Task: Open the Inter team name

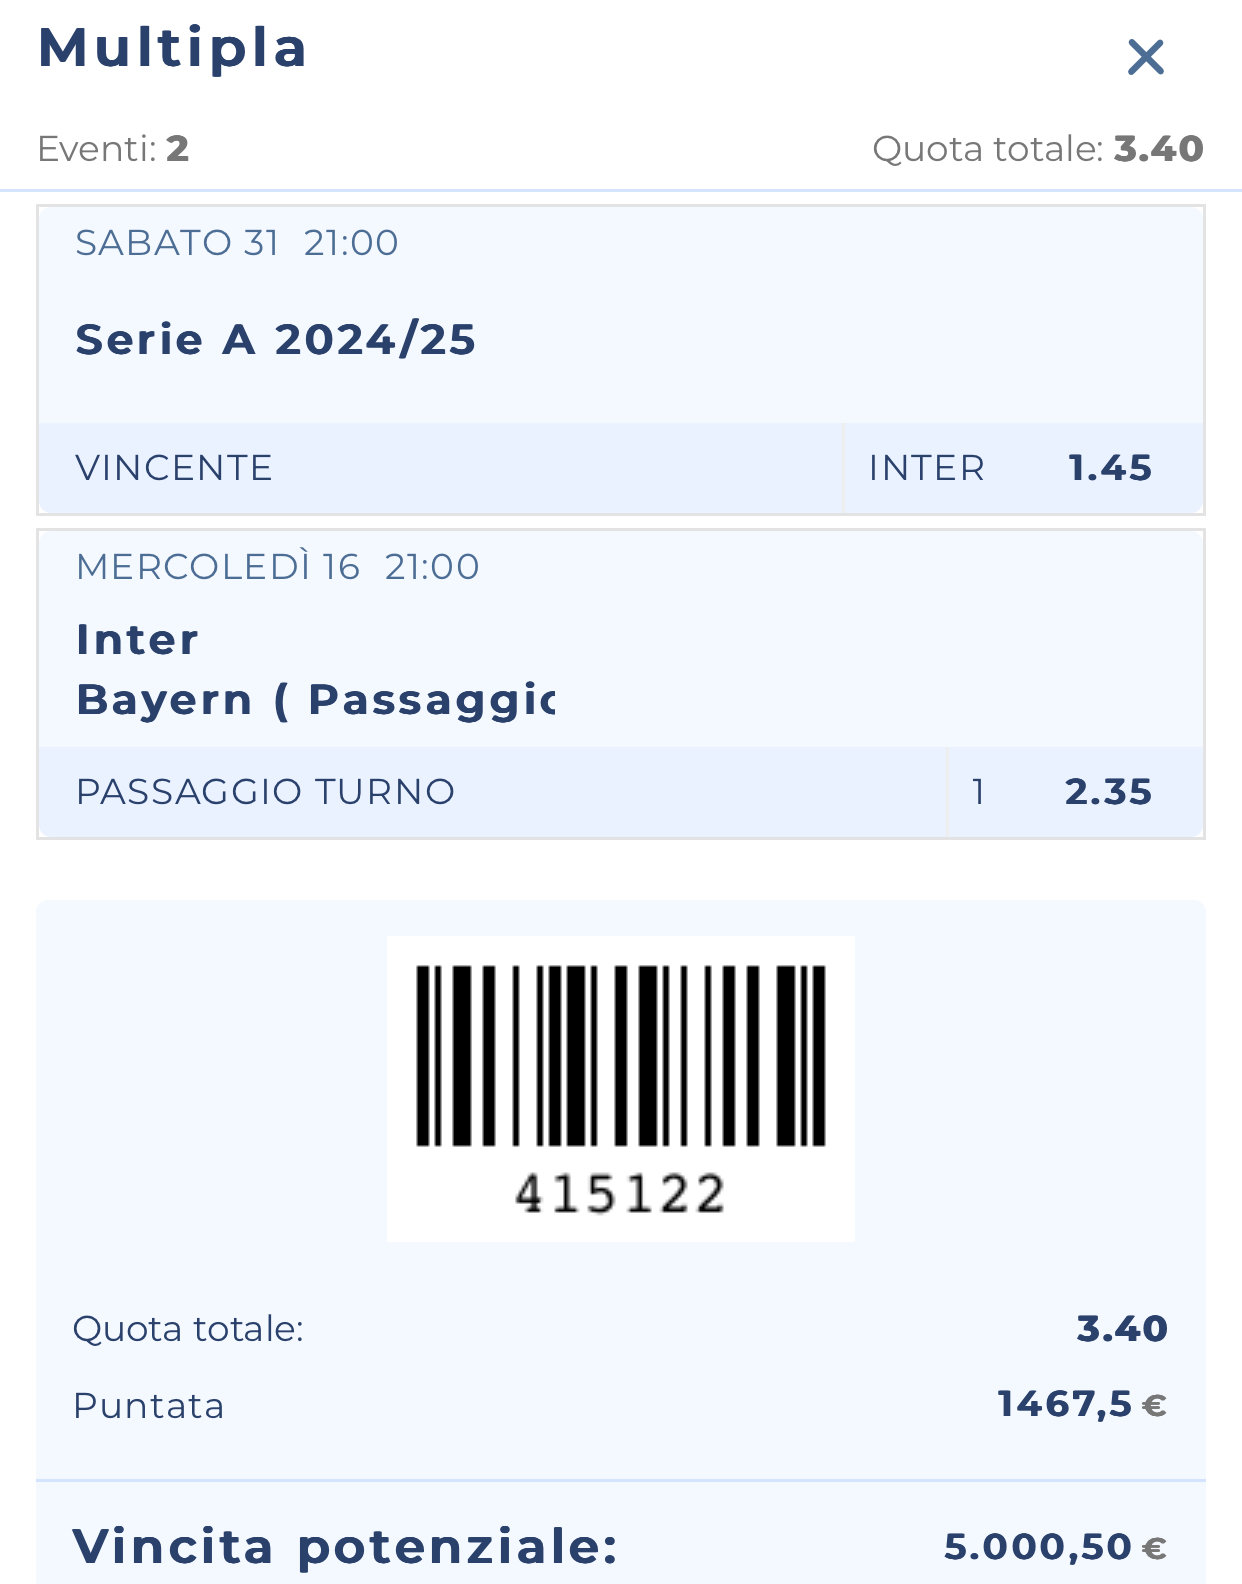Action: (x=137, y=640)
